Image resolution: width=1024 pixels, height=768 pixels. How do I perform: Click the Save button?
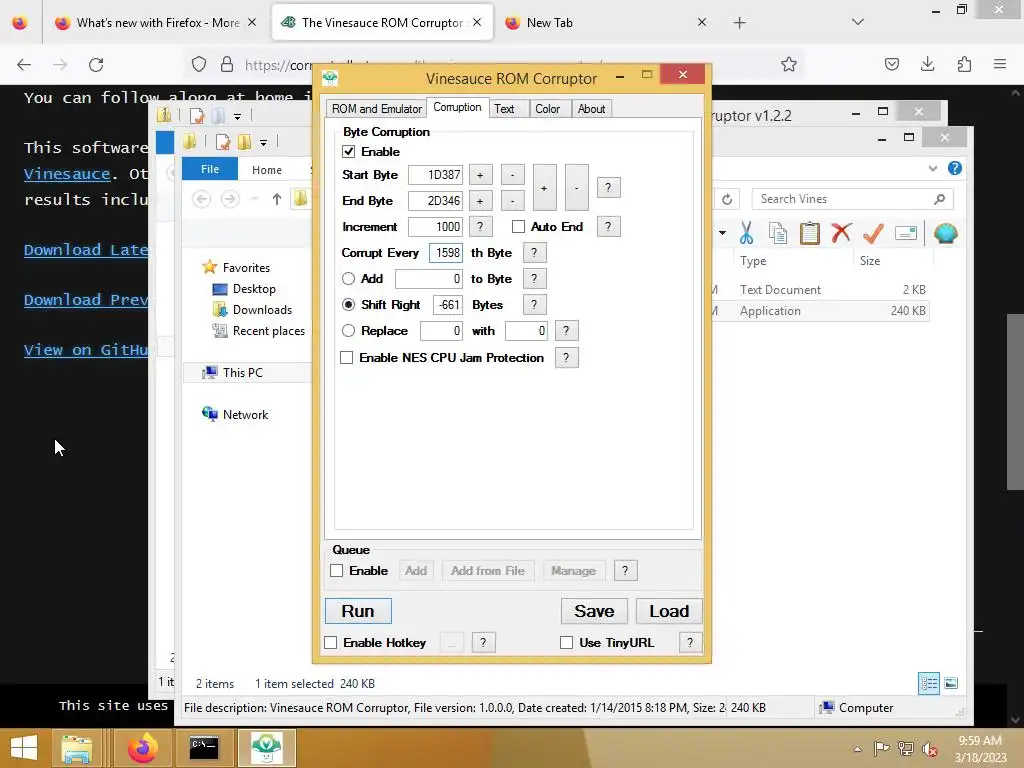coord(594,611)
